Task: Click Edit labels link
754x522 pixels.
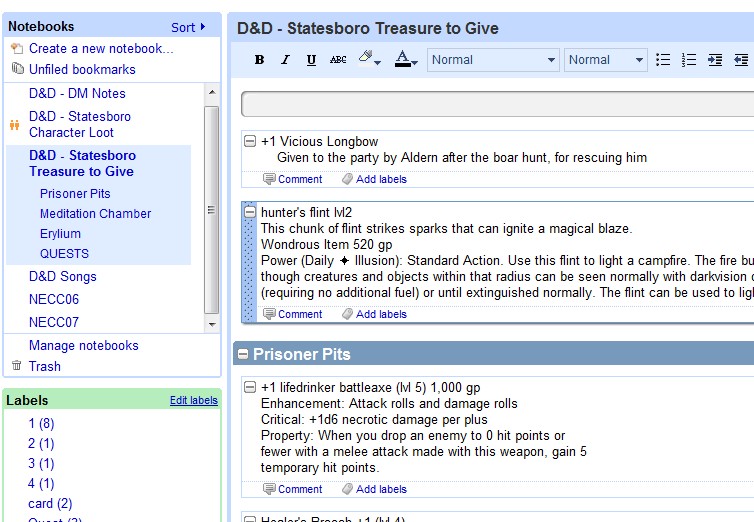Action: [194, 400]
